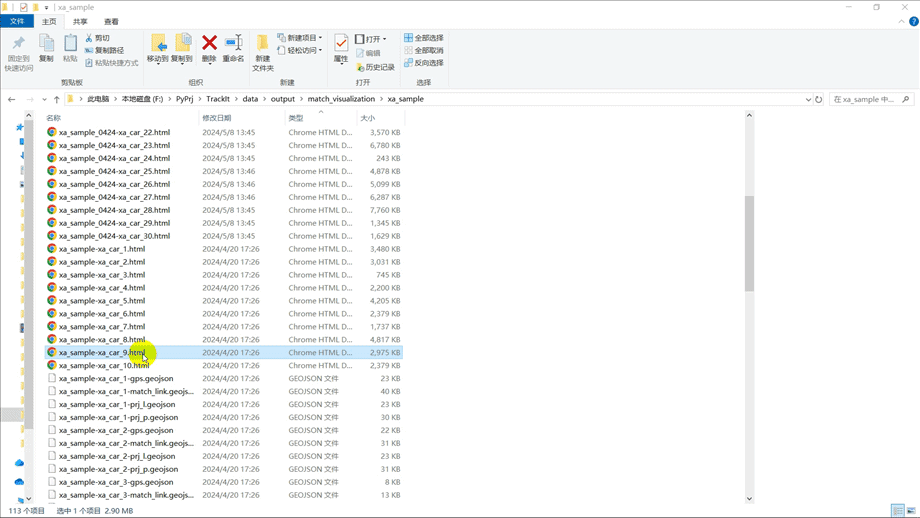
Task: Click History in the Open group
Action: [x=376, y=67]
